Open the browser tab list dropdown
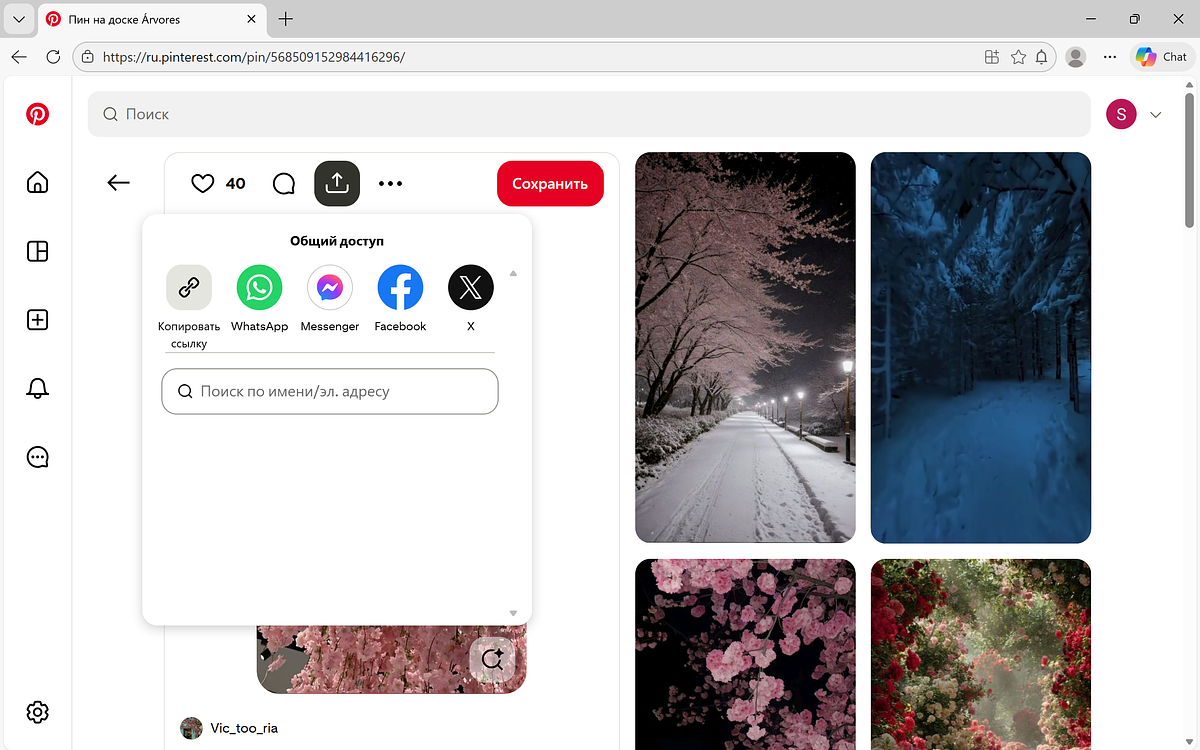 click(18, 19)
